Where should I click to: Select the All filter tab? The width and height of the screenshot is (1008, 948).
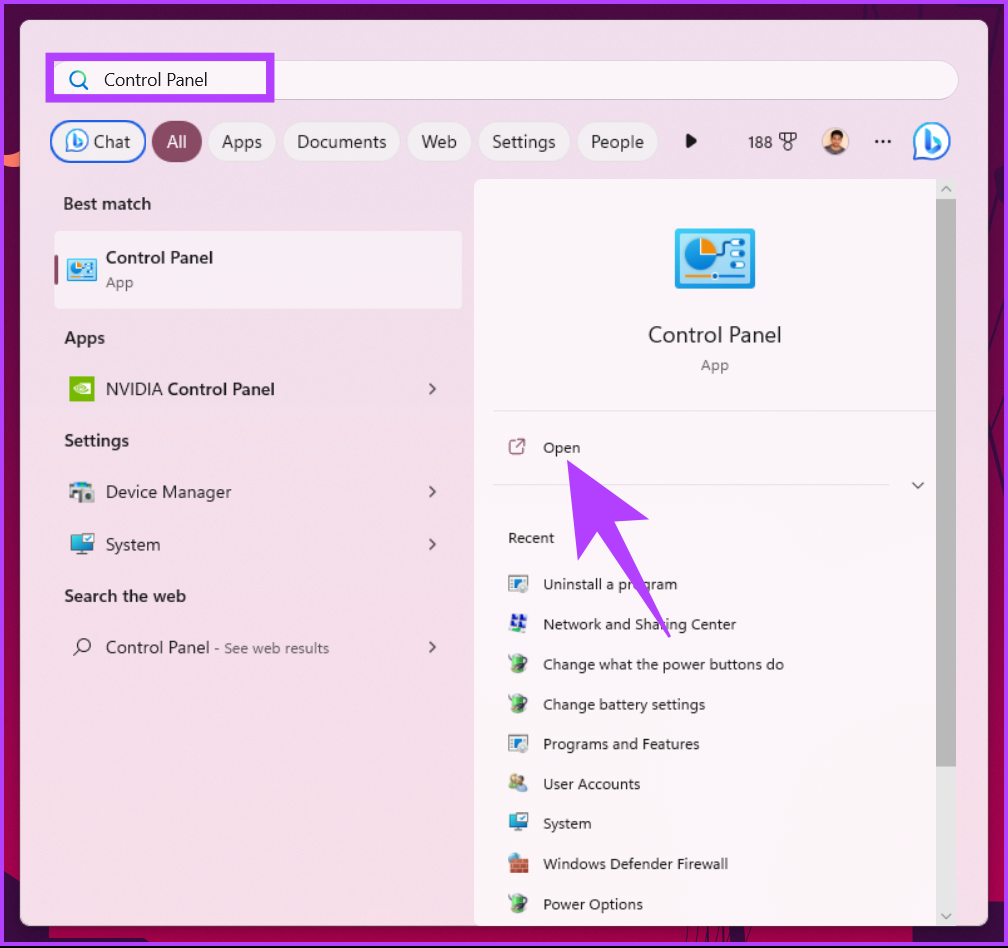pos(177,141)
